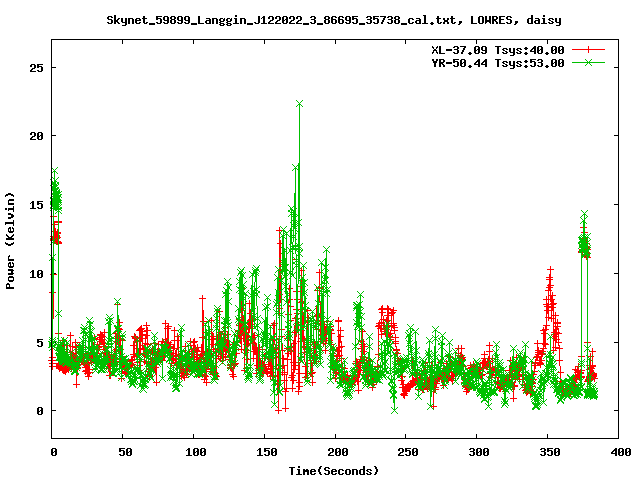Click the Time(Seconds) x-axis label
This screenshot has width=640, height=480.
(334, 471)
